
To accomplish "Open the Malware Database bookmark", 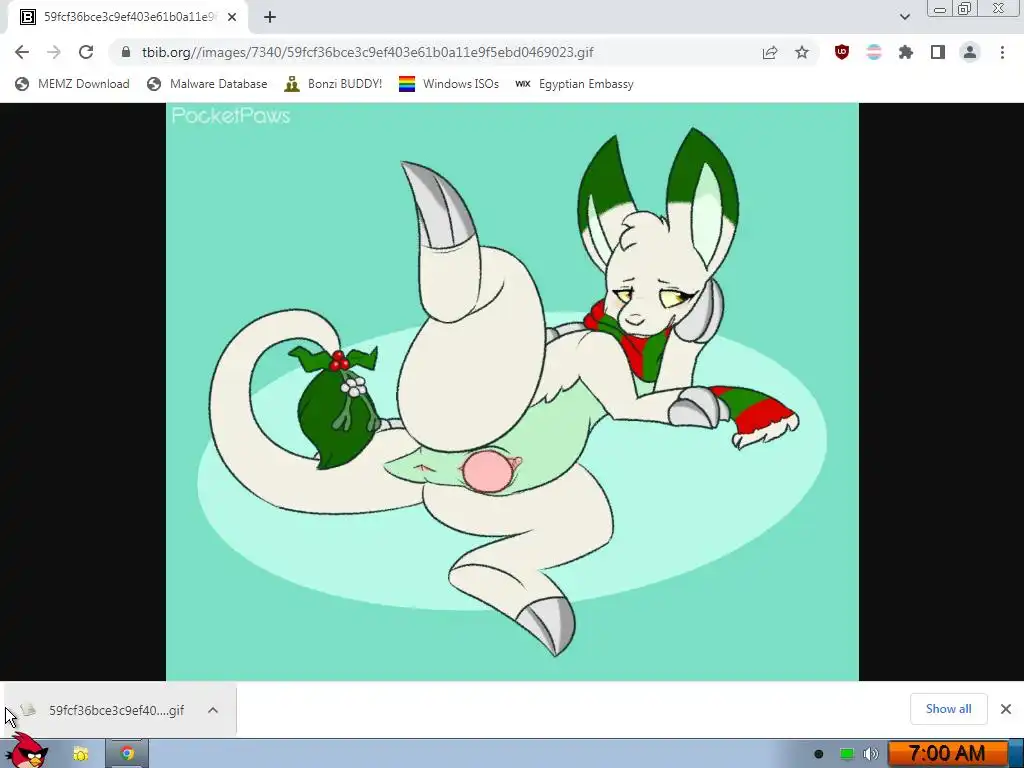I will [x=208, y=84].
